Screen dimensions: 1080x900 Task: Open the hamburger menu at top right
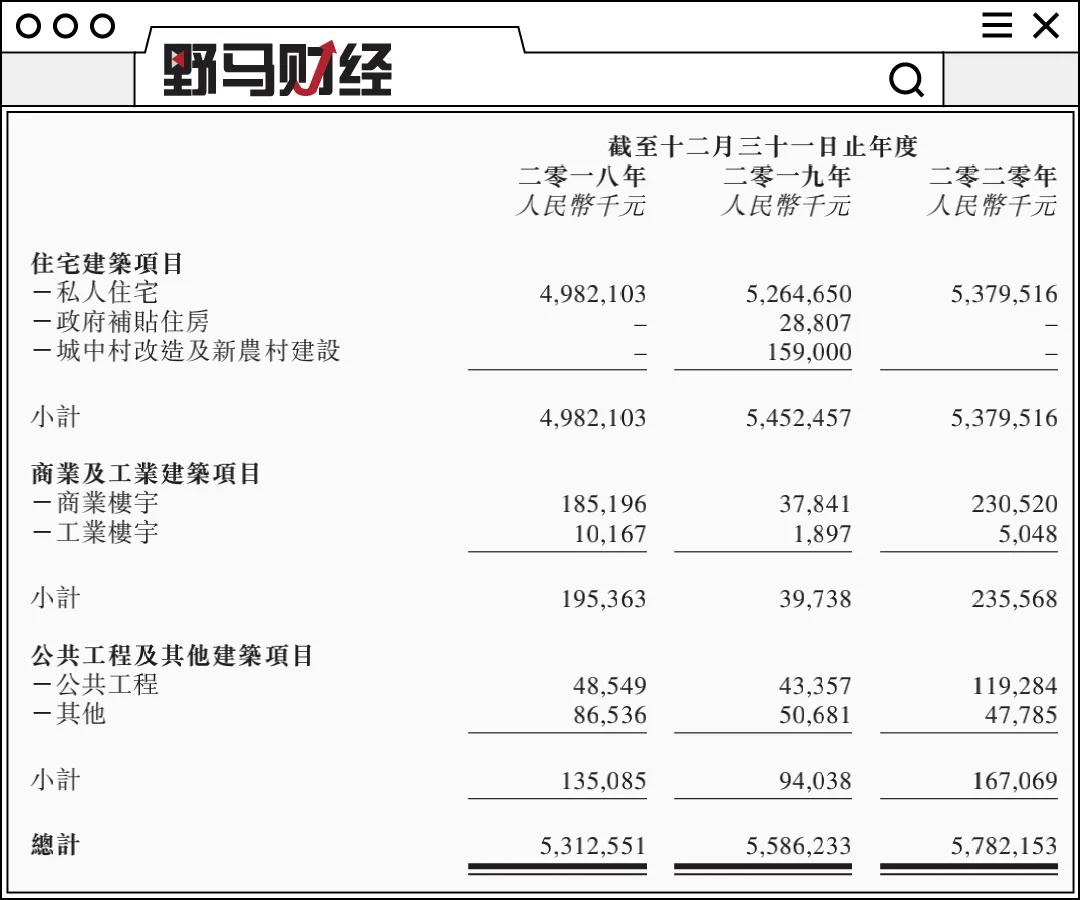point(996,26)
